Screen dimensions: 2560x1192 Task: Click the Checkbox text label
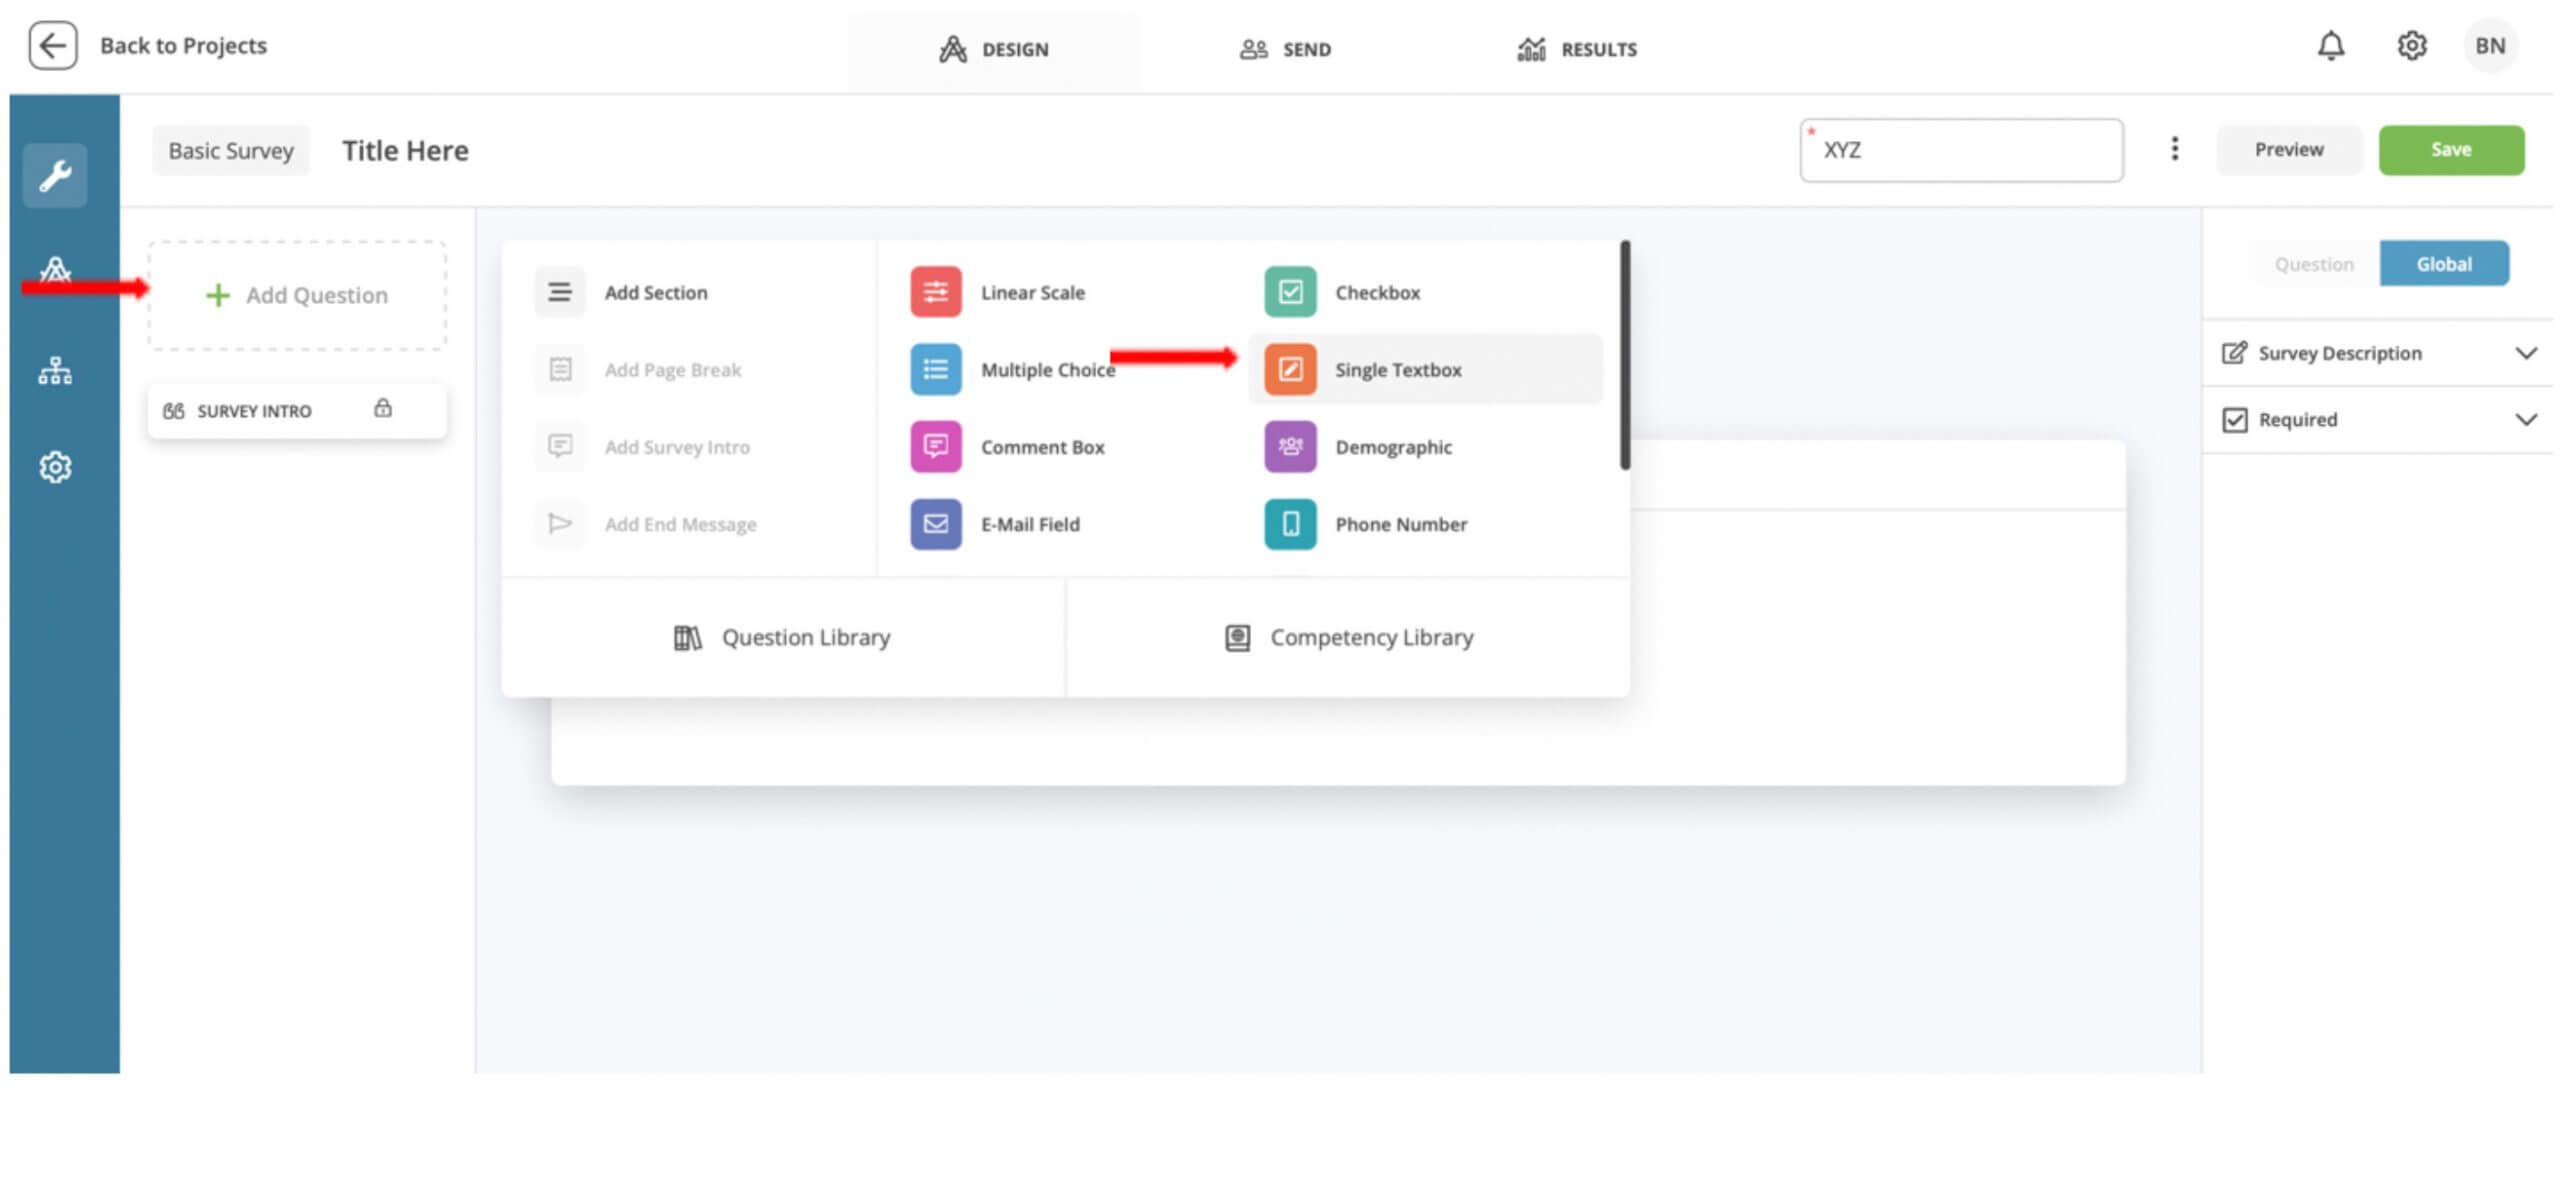1377,293
